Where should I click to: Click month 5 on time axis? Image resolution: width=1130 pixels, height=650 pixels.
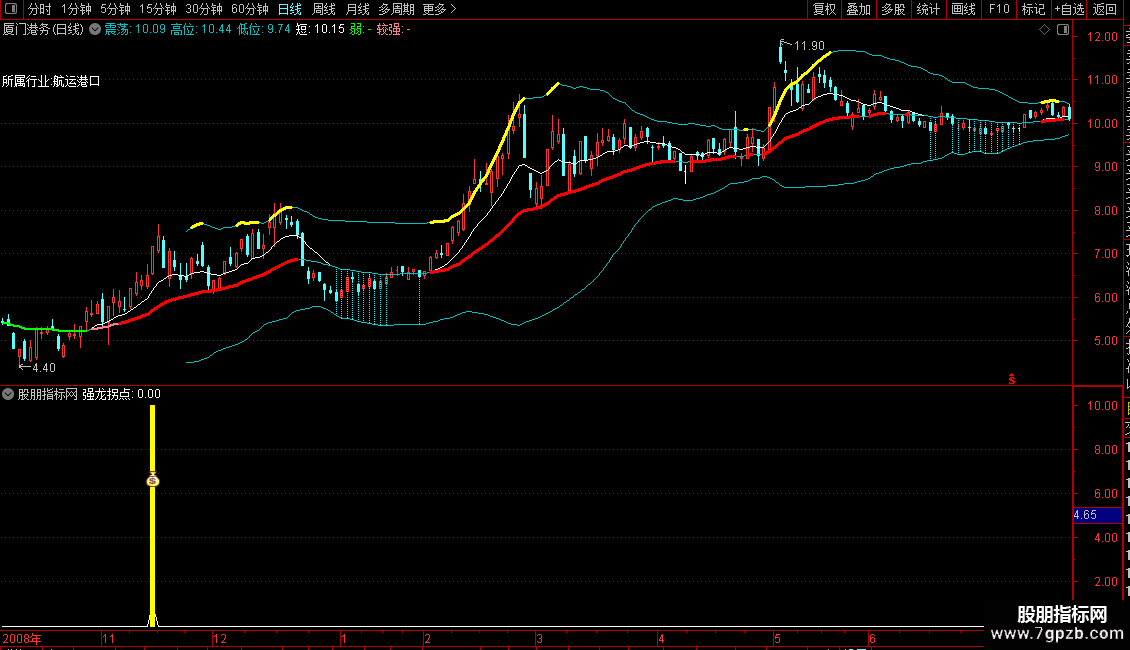[x=778, y=638]
